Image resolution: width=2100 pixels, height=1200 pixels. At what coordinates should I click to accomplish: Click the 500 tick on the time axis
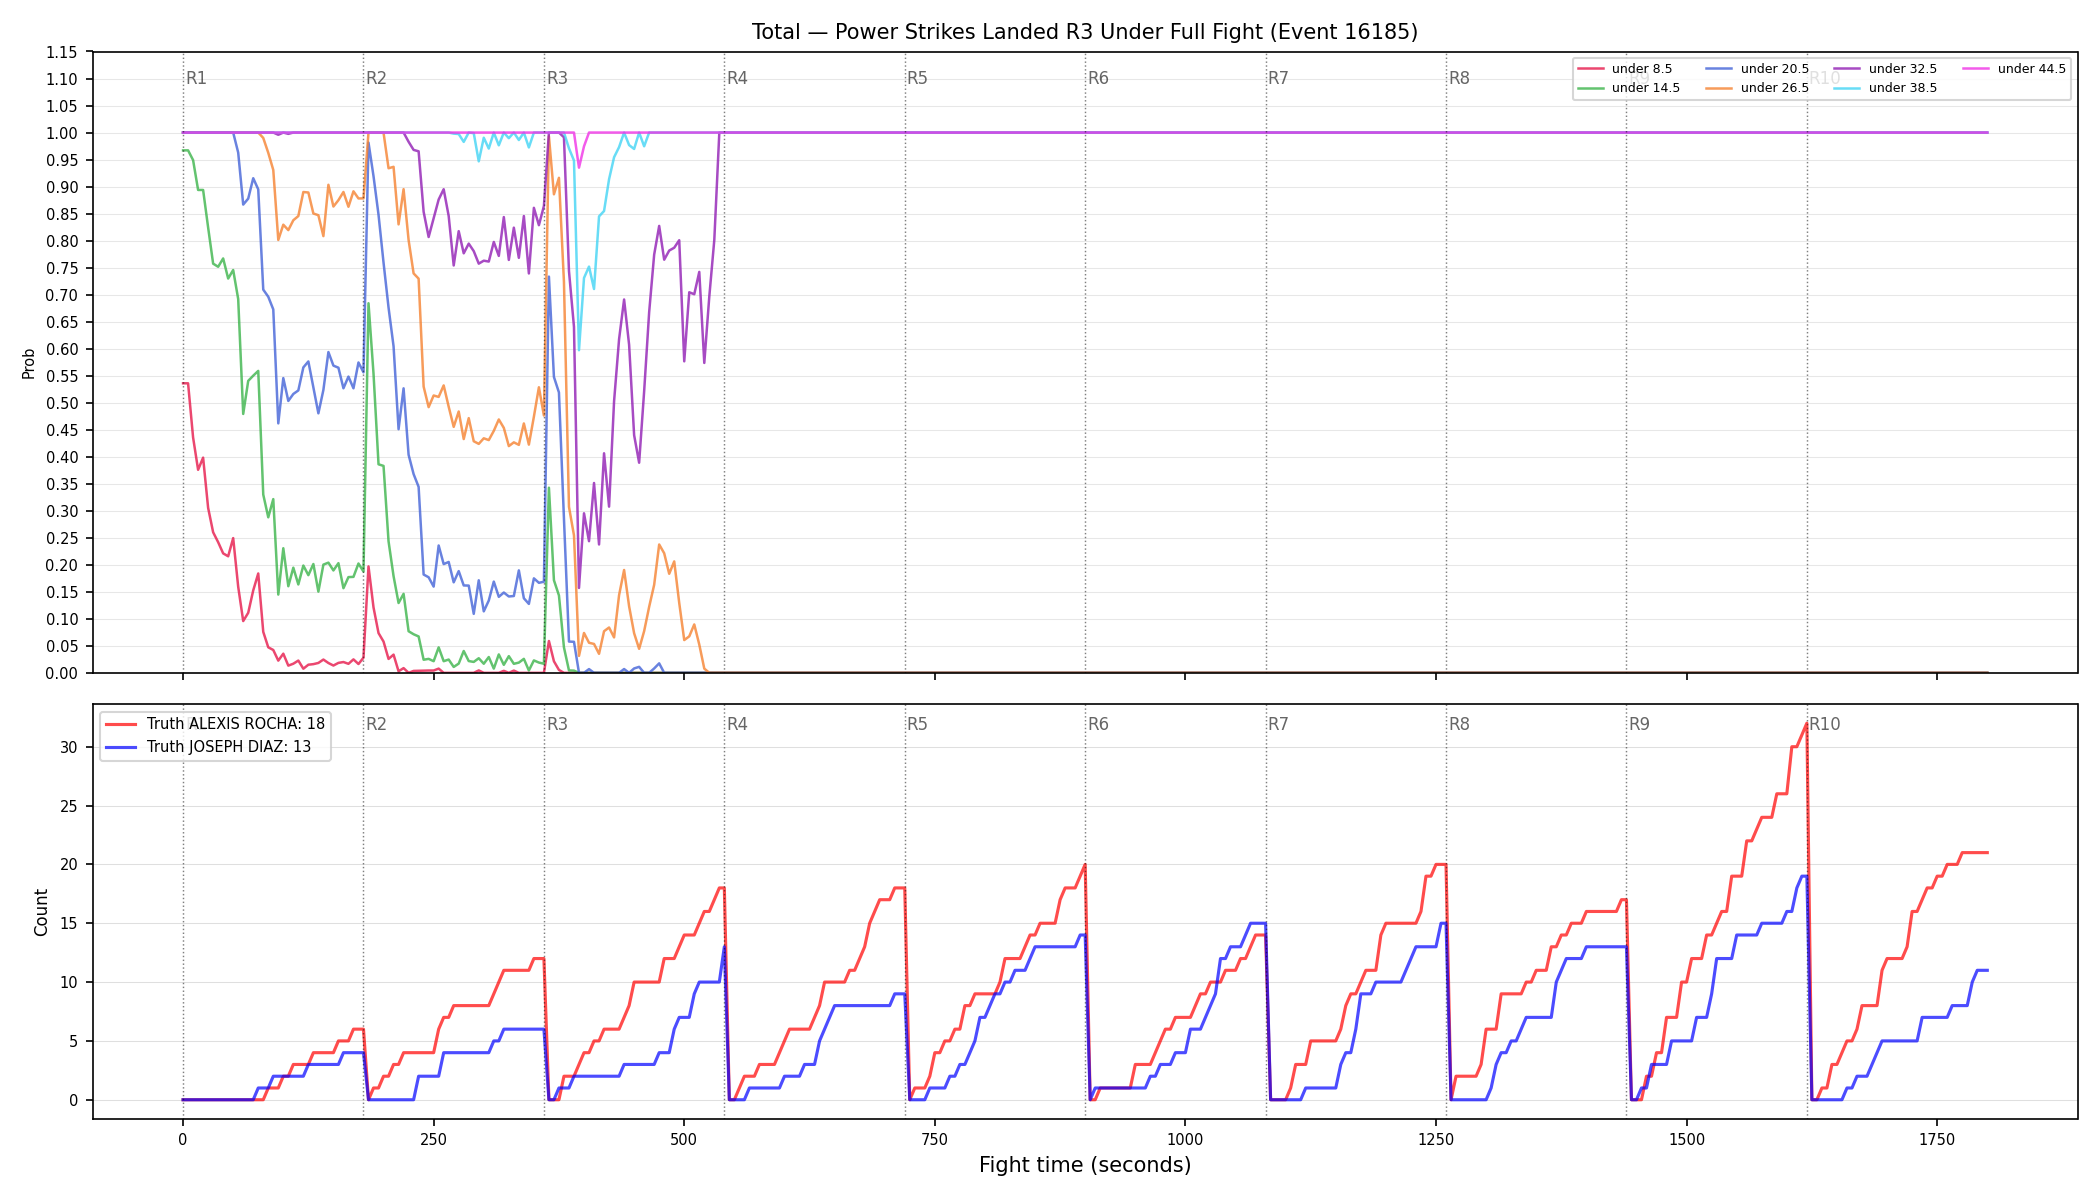click(684, 1139)
